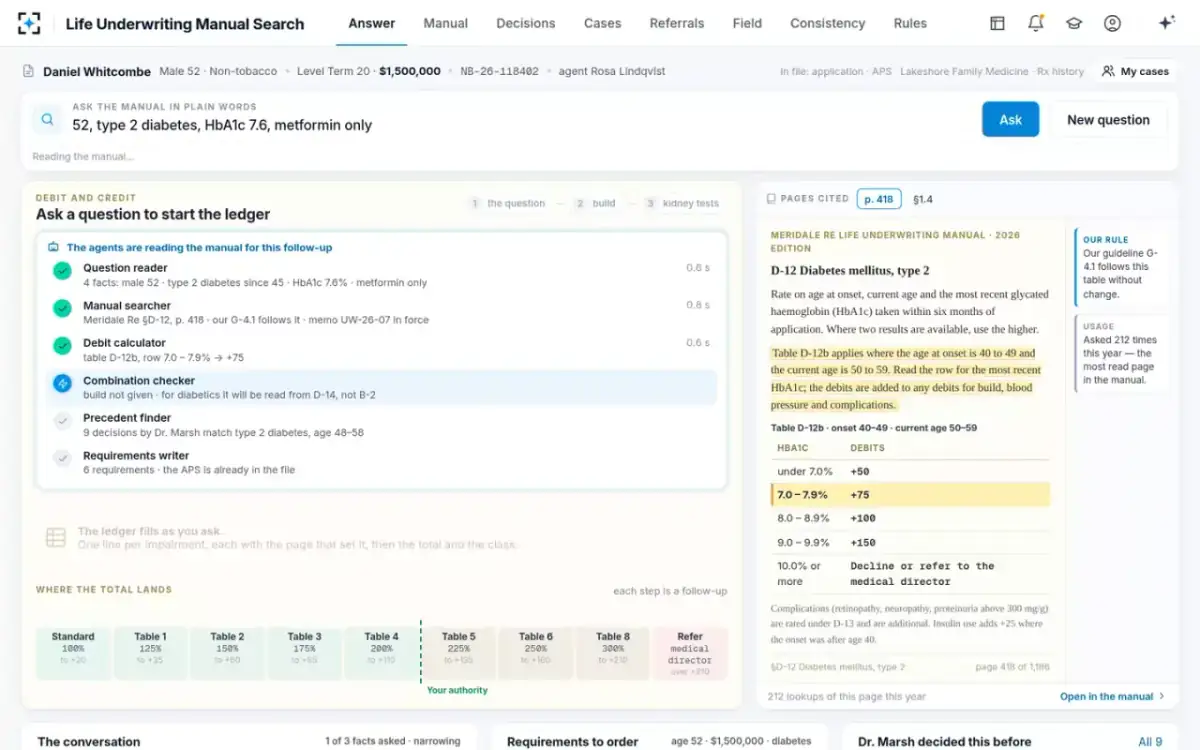Screen dimensions: 1200x750
Task: Jump to step 3 kidney tests
Action: click(682, 203)
